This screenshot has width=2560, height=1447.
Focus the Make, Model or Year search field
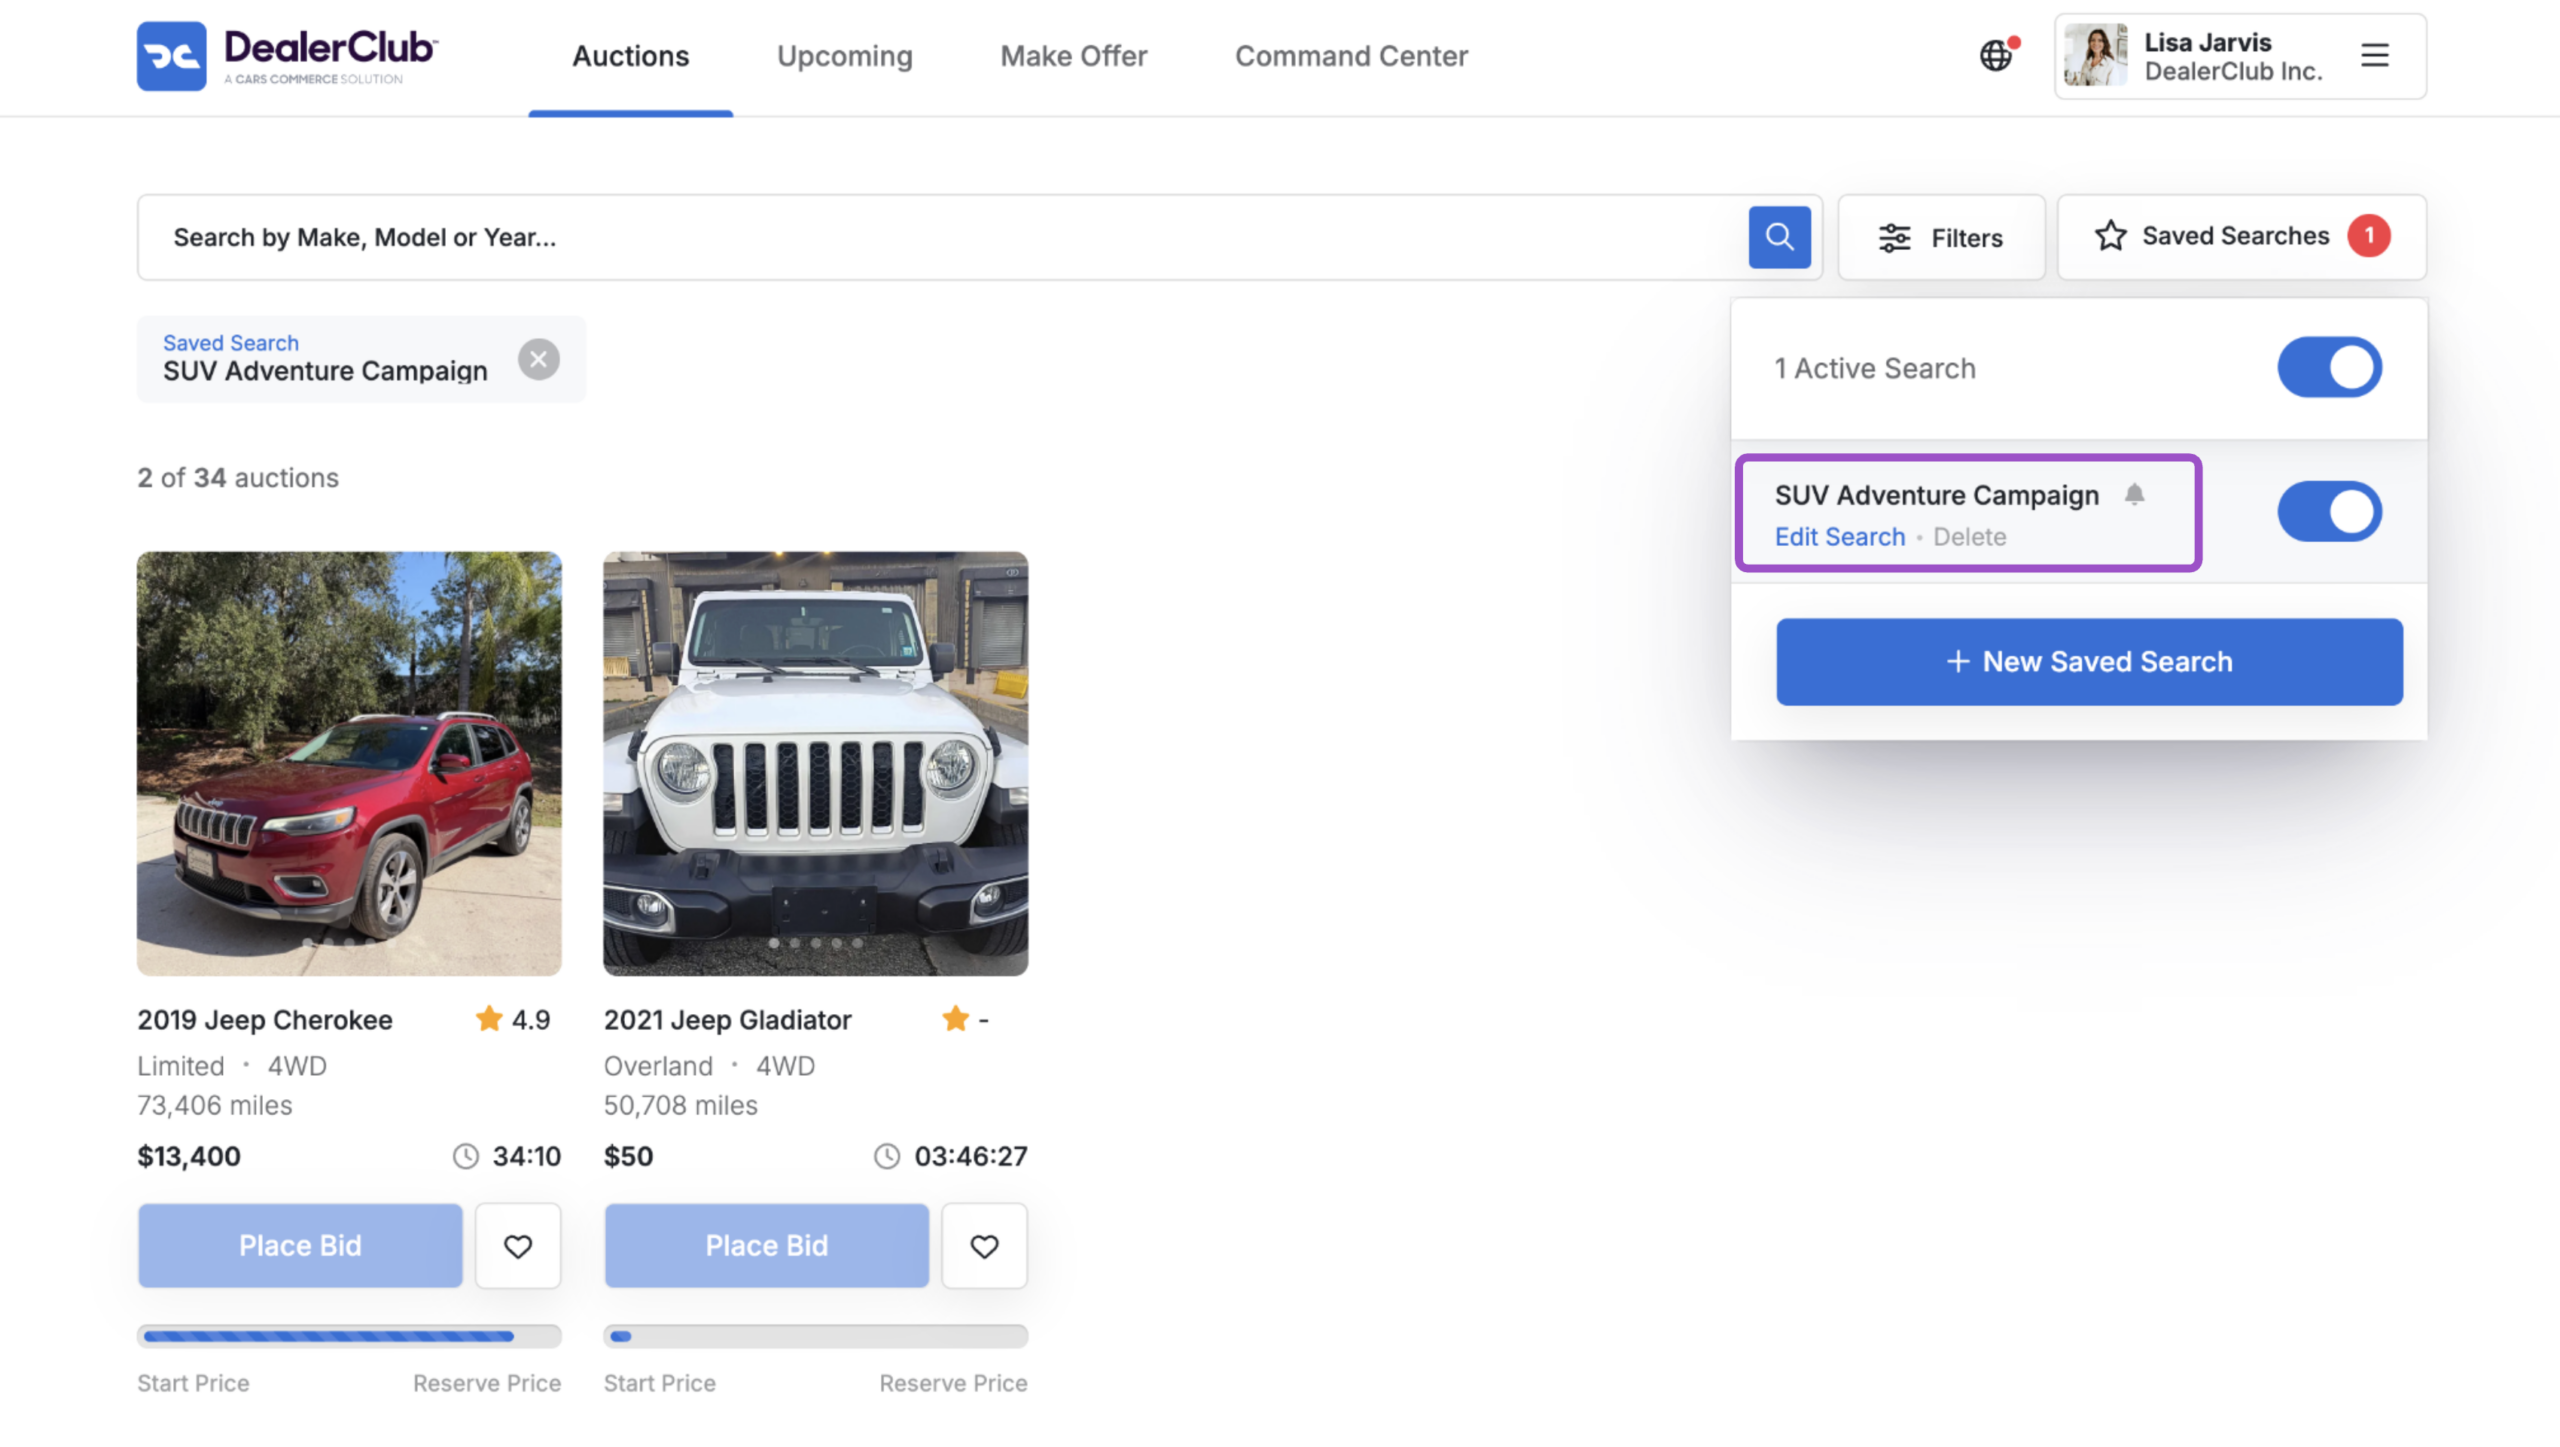[x=940, y=237]
